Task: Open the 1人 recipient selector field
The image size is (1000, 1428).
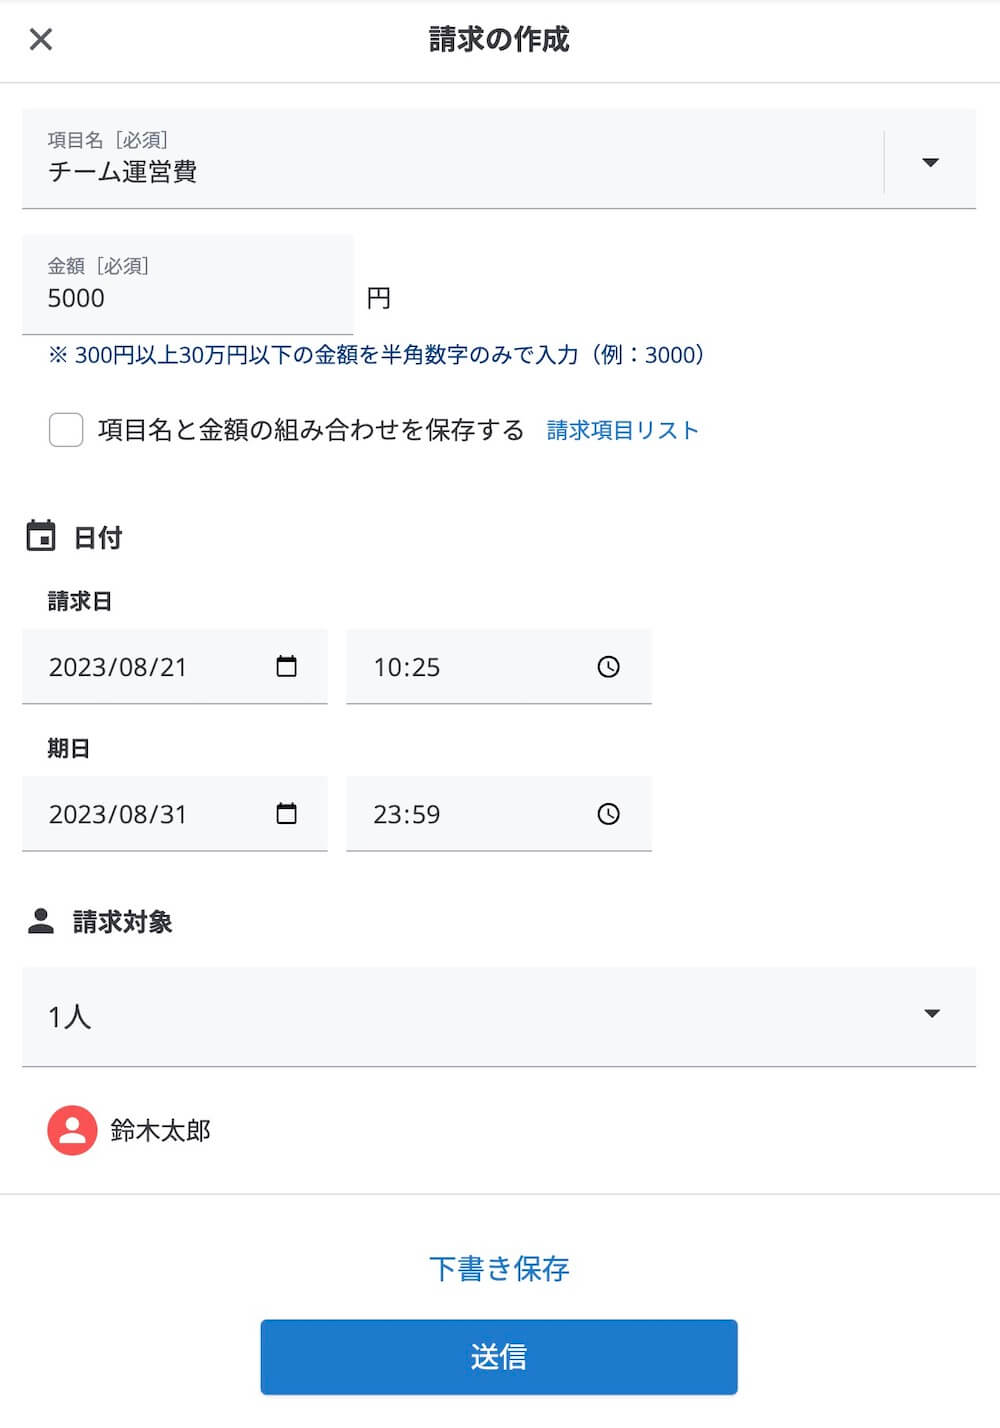Action: click(x=499, y=1016)
